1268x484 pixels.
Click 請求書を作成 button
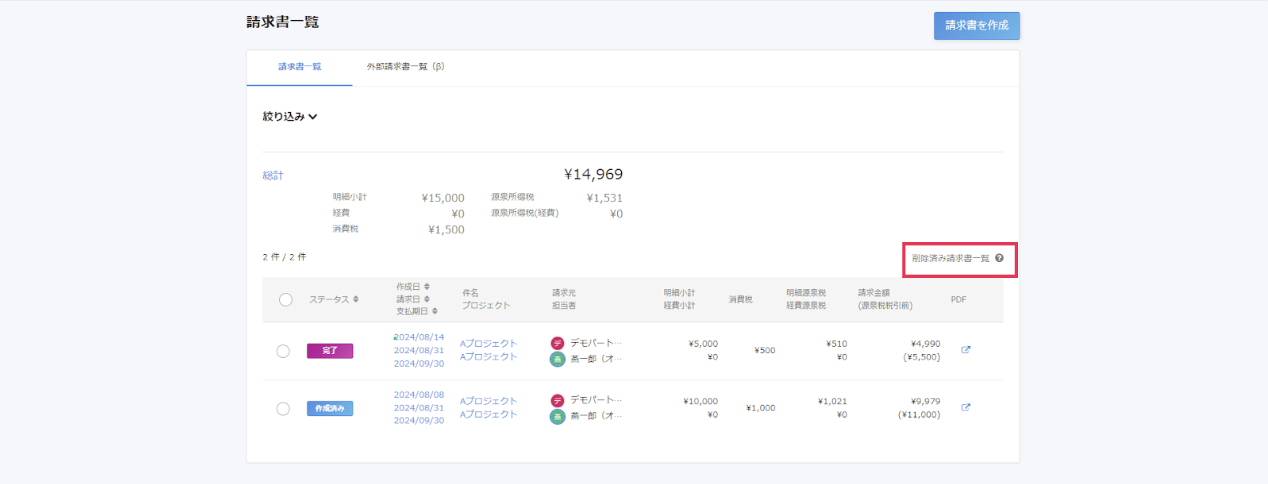977,26
